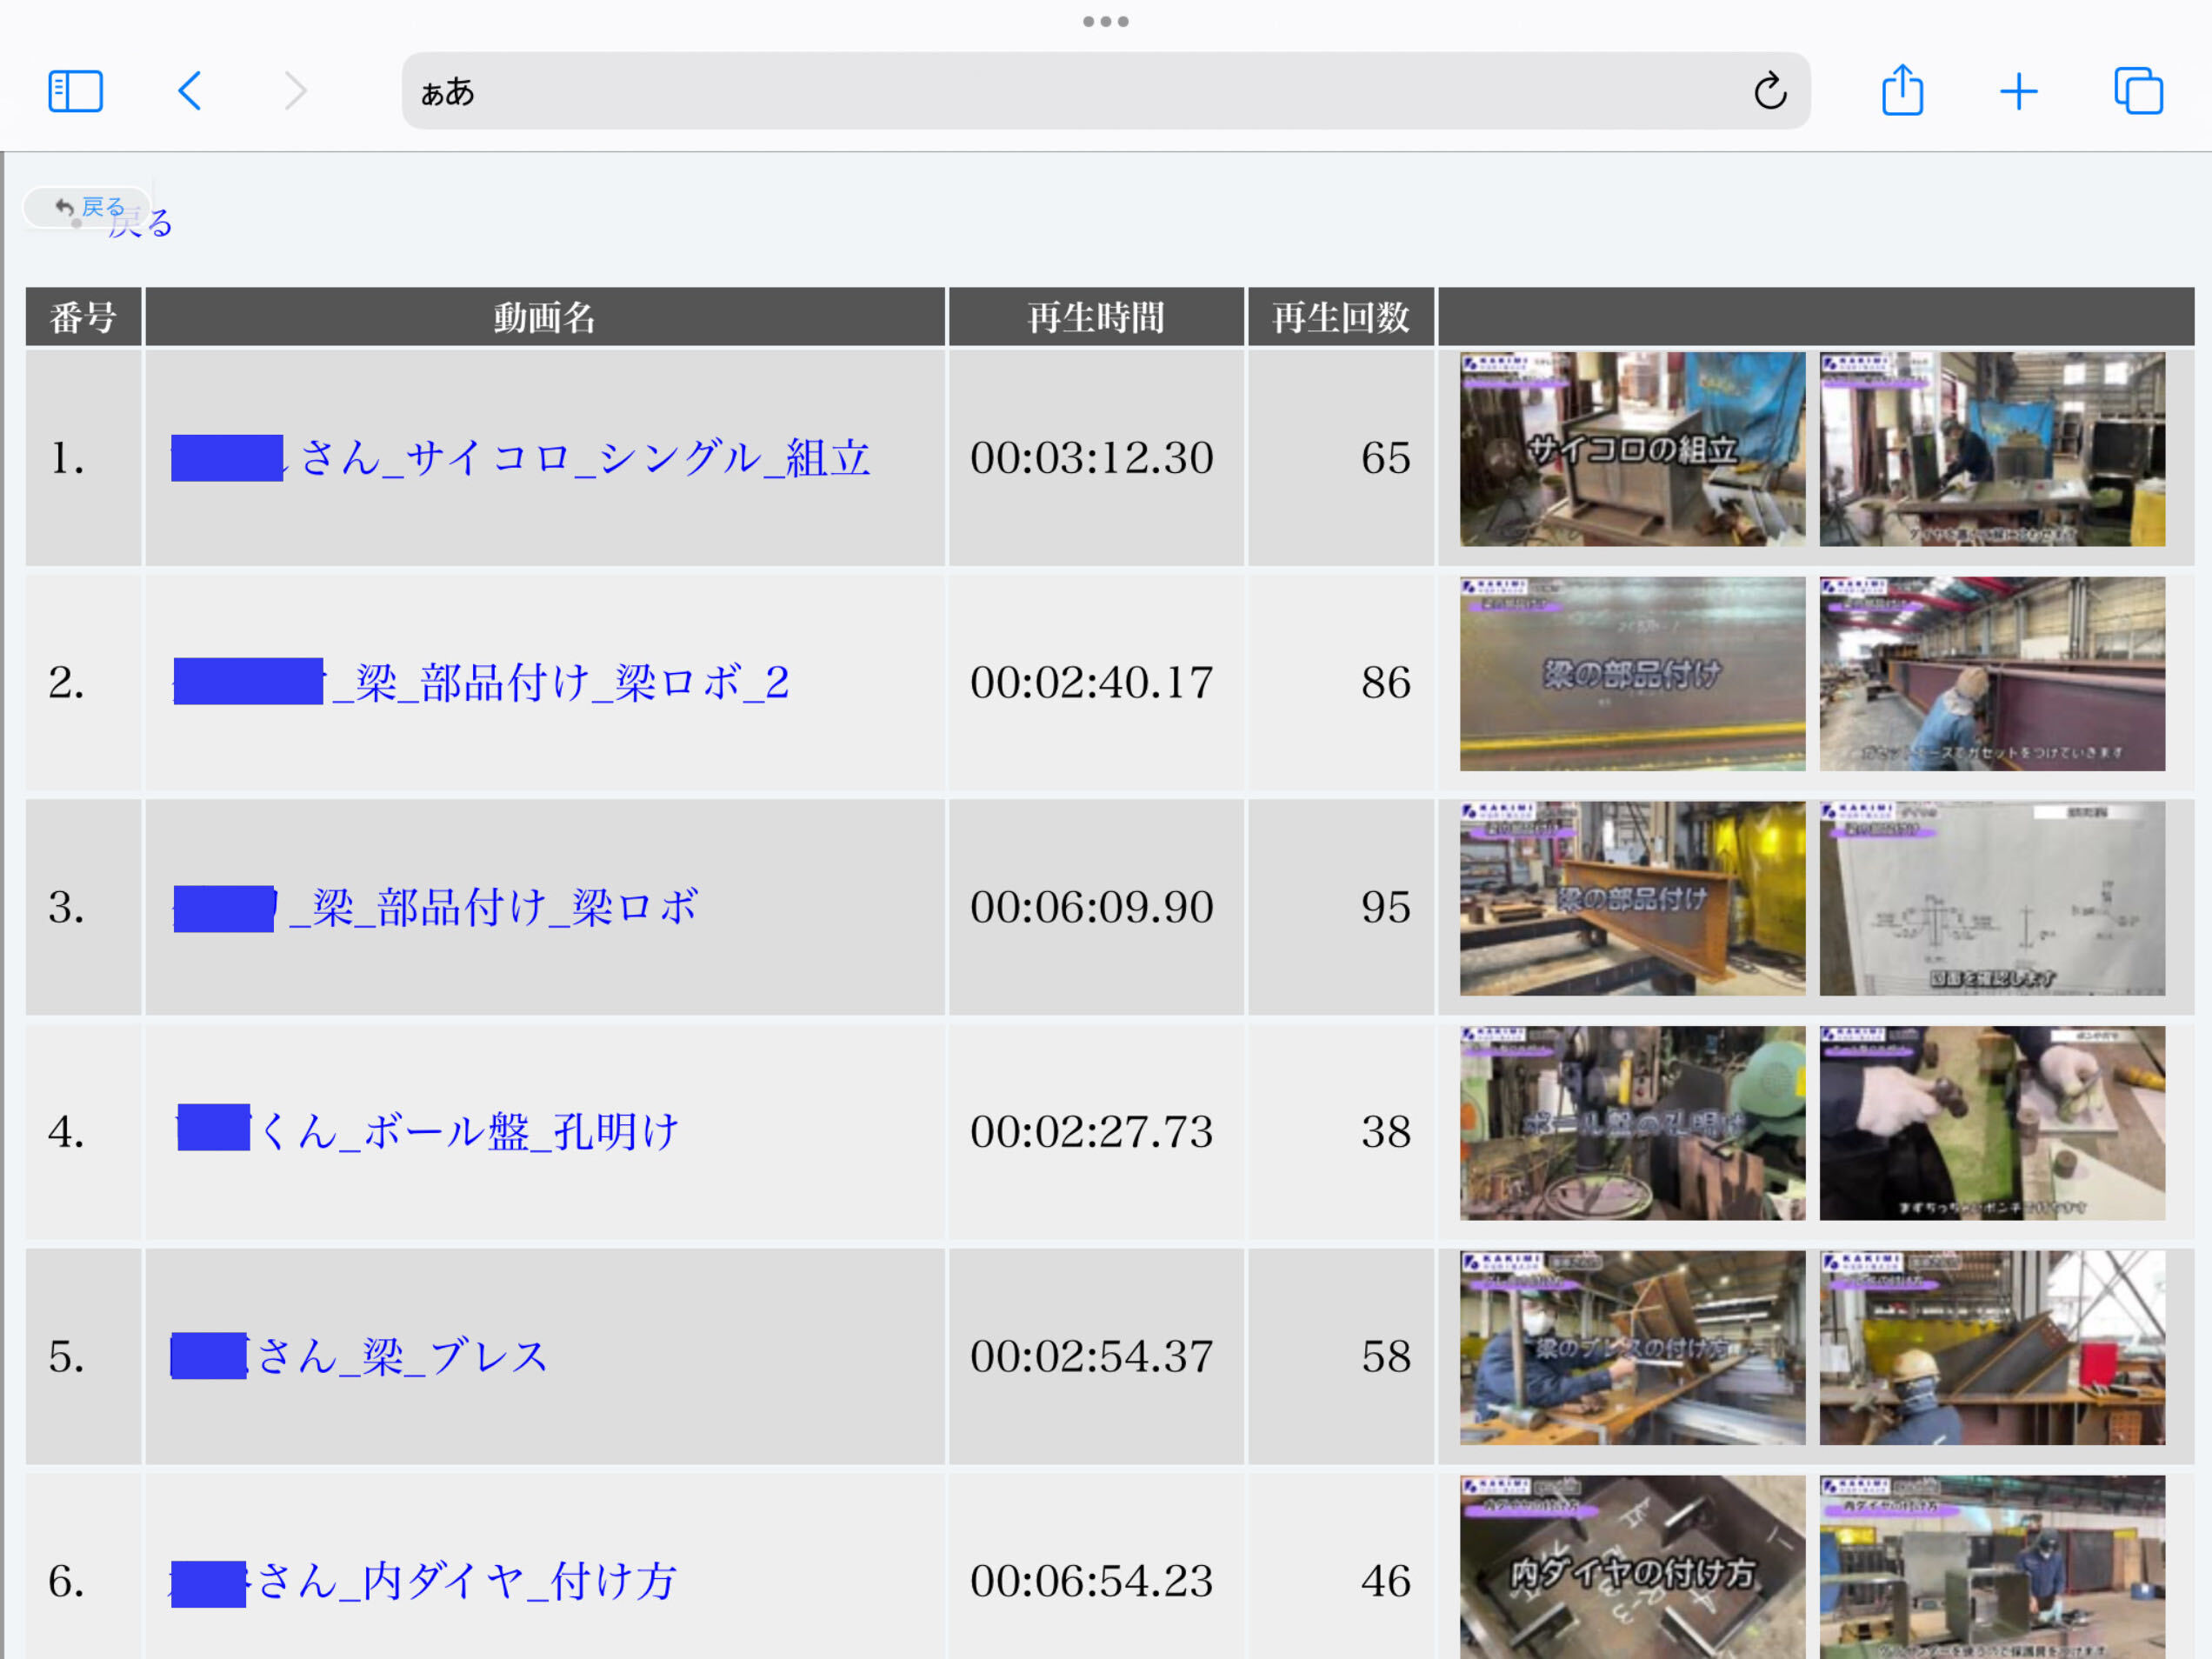
Task: Select thumbnail titled ボール盤の孔明け
Action: [1632, 1123]
